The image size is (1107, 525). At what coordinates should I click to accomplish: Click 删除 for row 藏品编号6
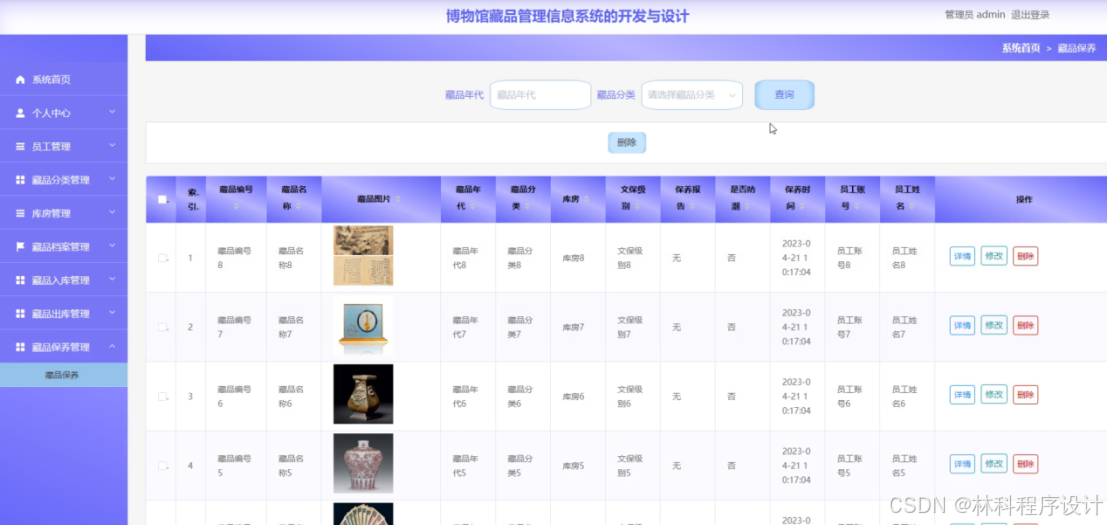point(1025,394)
